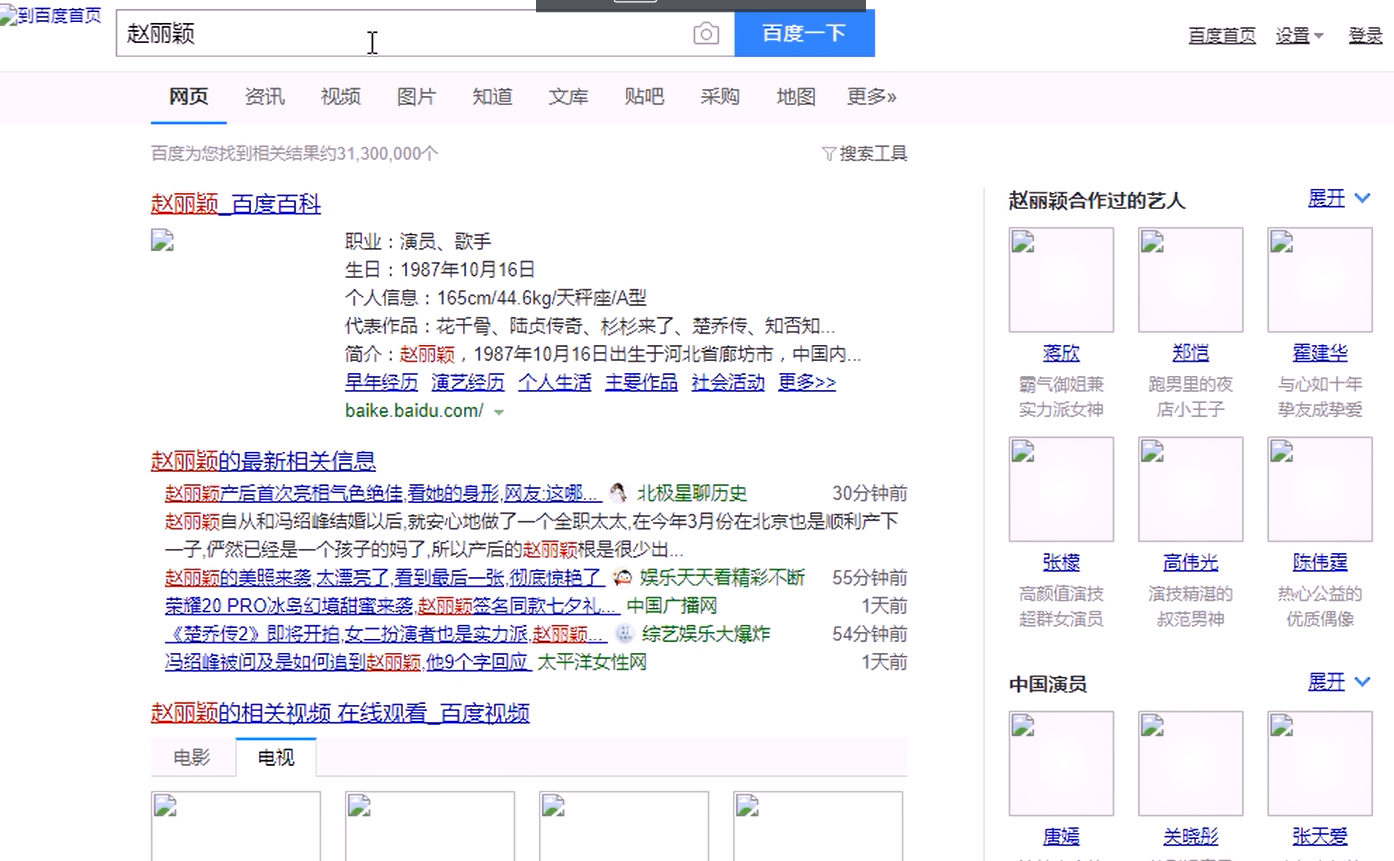Open the 搜索工具 filter
This screenshot has width=1394, height=861.
click(x=865, y=154)
